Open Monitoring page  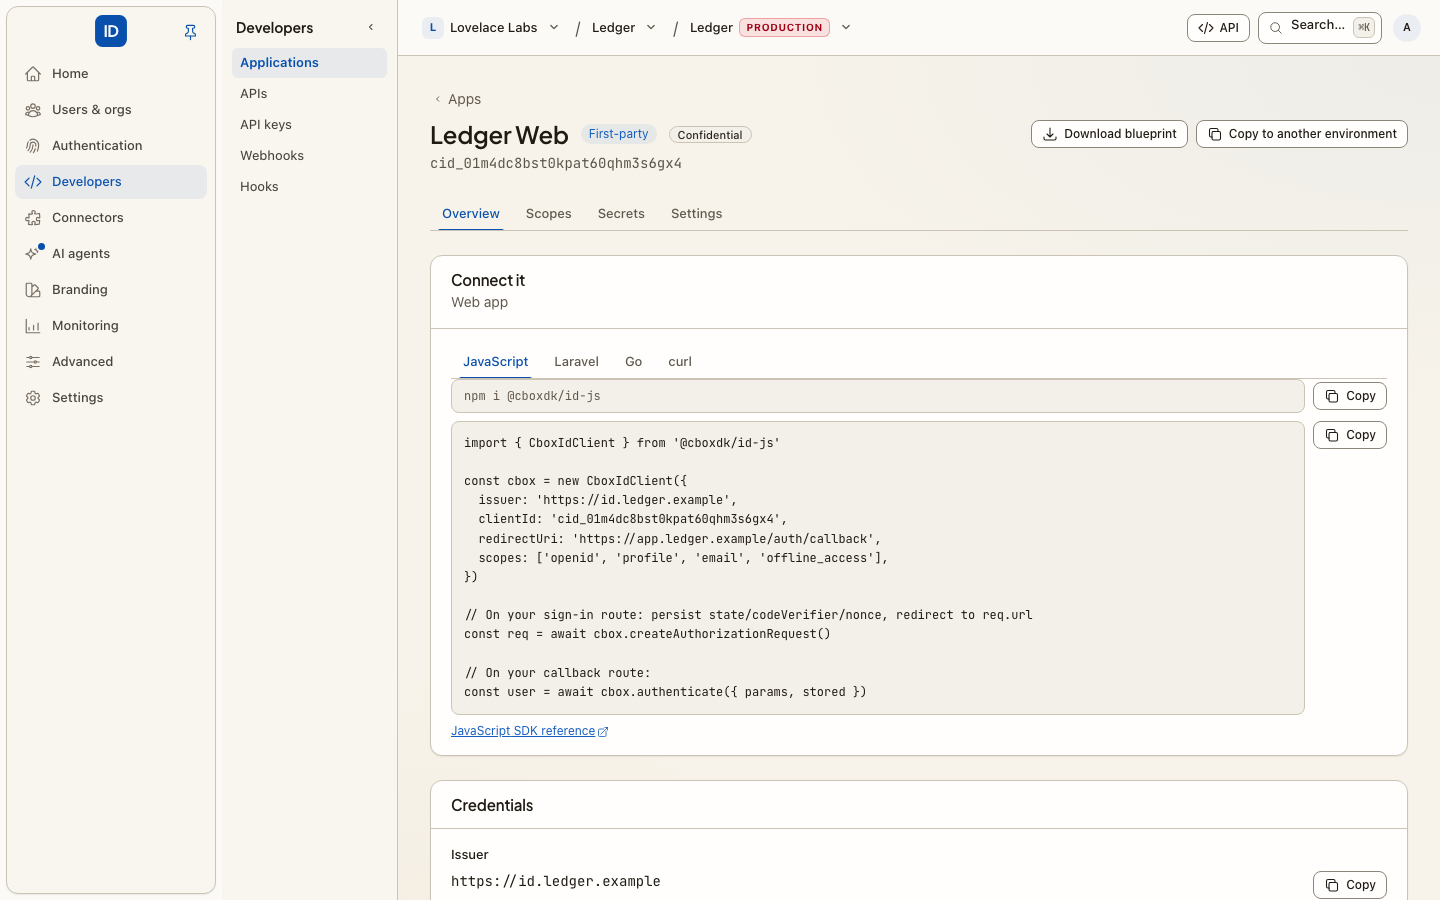[x=111, y=326]
